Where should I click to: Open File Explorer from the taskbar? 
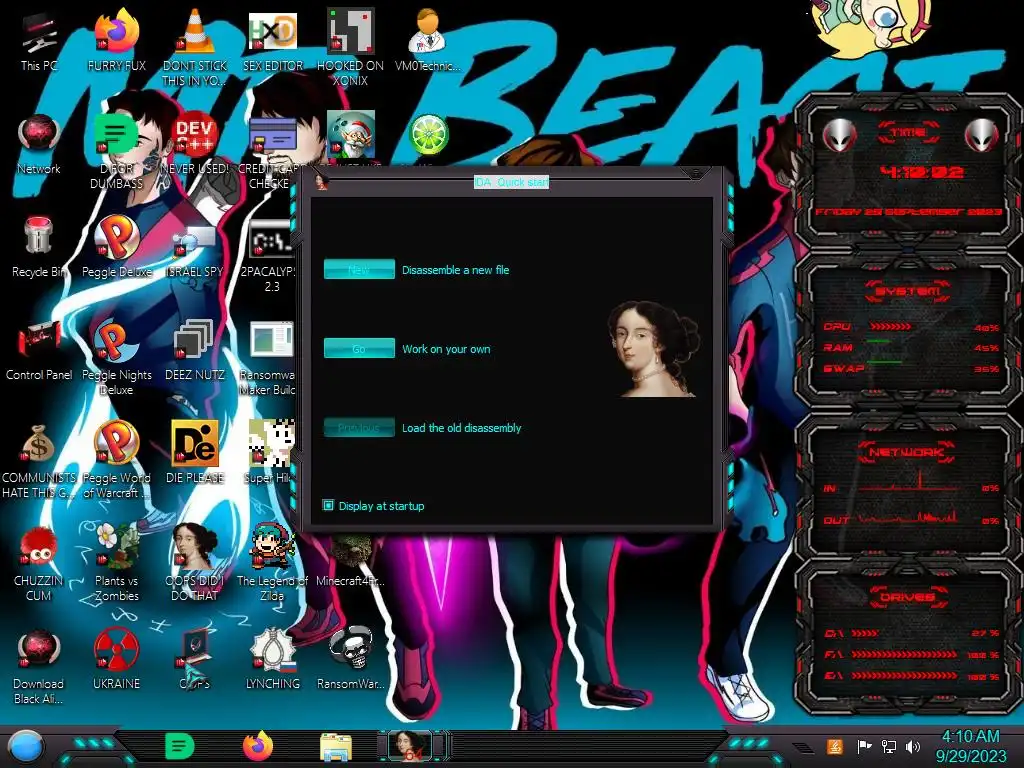click(336, 747)
